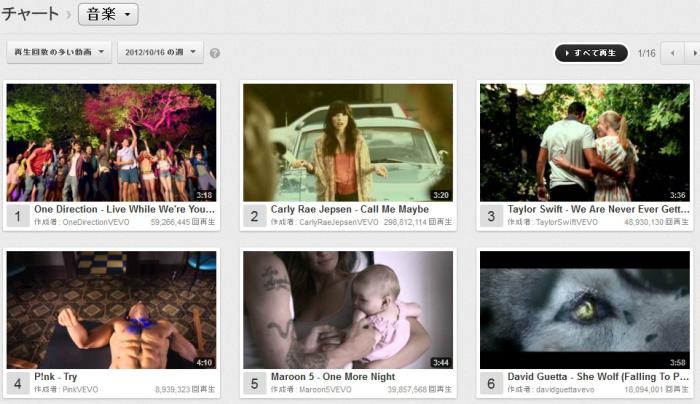Click the 3:58 duration label
This screenshot has height=404, width=700.
tap(677, 362)
